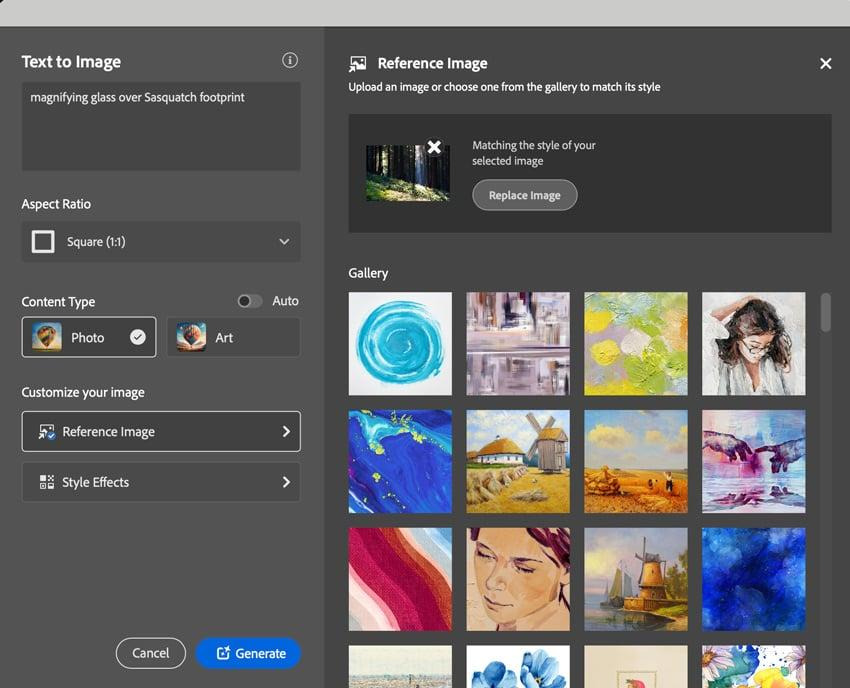This screenshot has height=688, width=850.
Task: Select the farmhouse and windmill painting
Action: point(518,461)
